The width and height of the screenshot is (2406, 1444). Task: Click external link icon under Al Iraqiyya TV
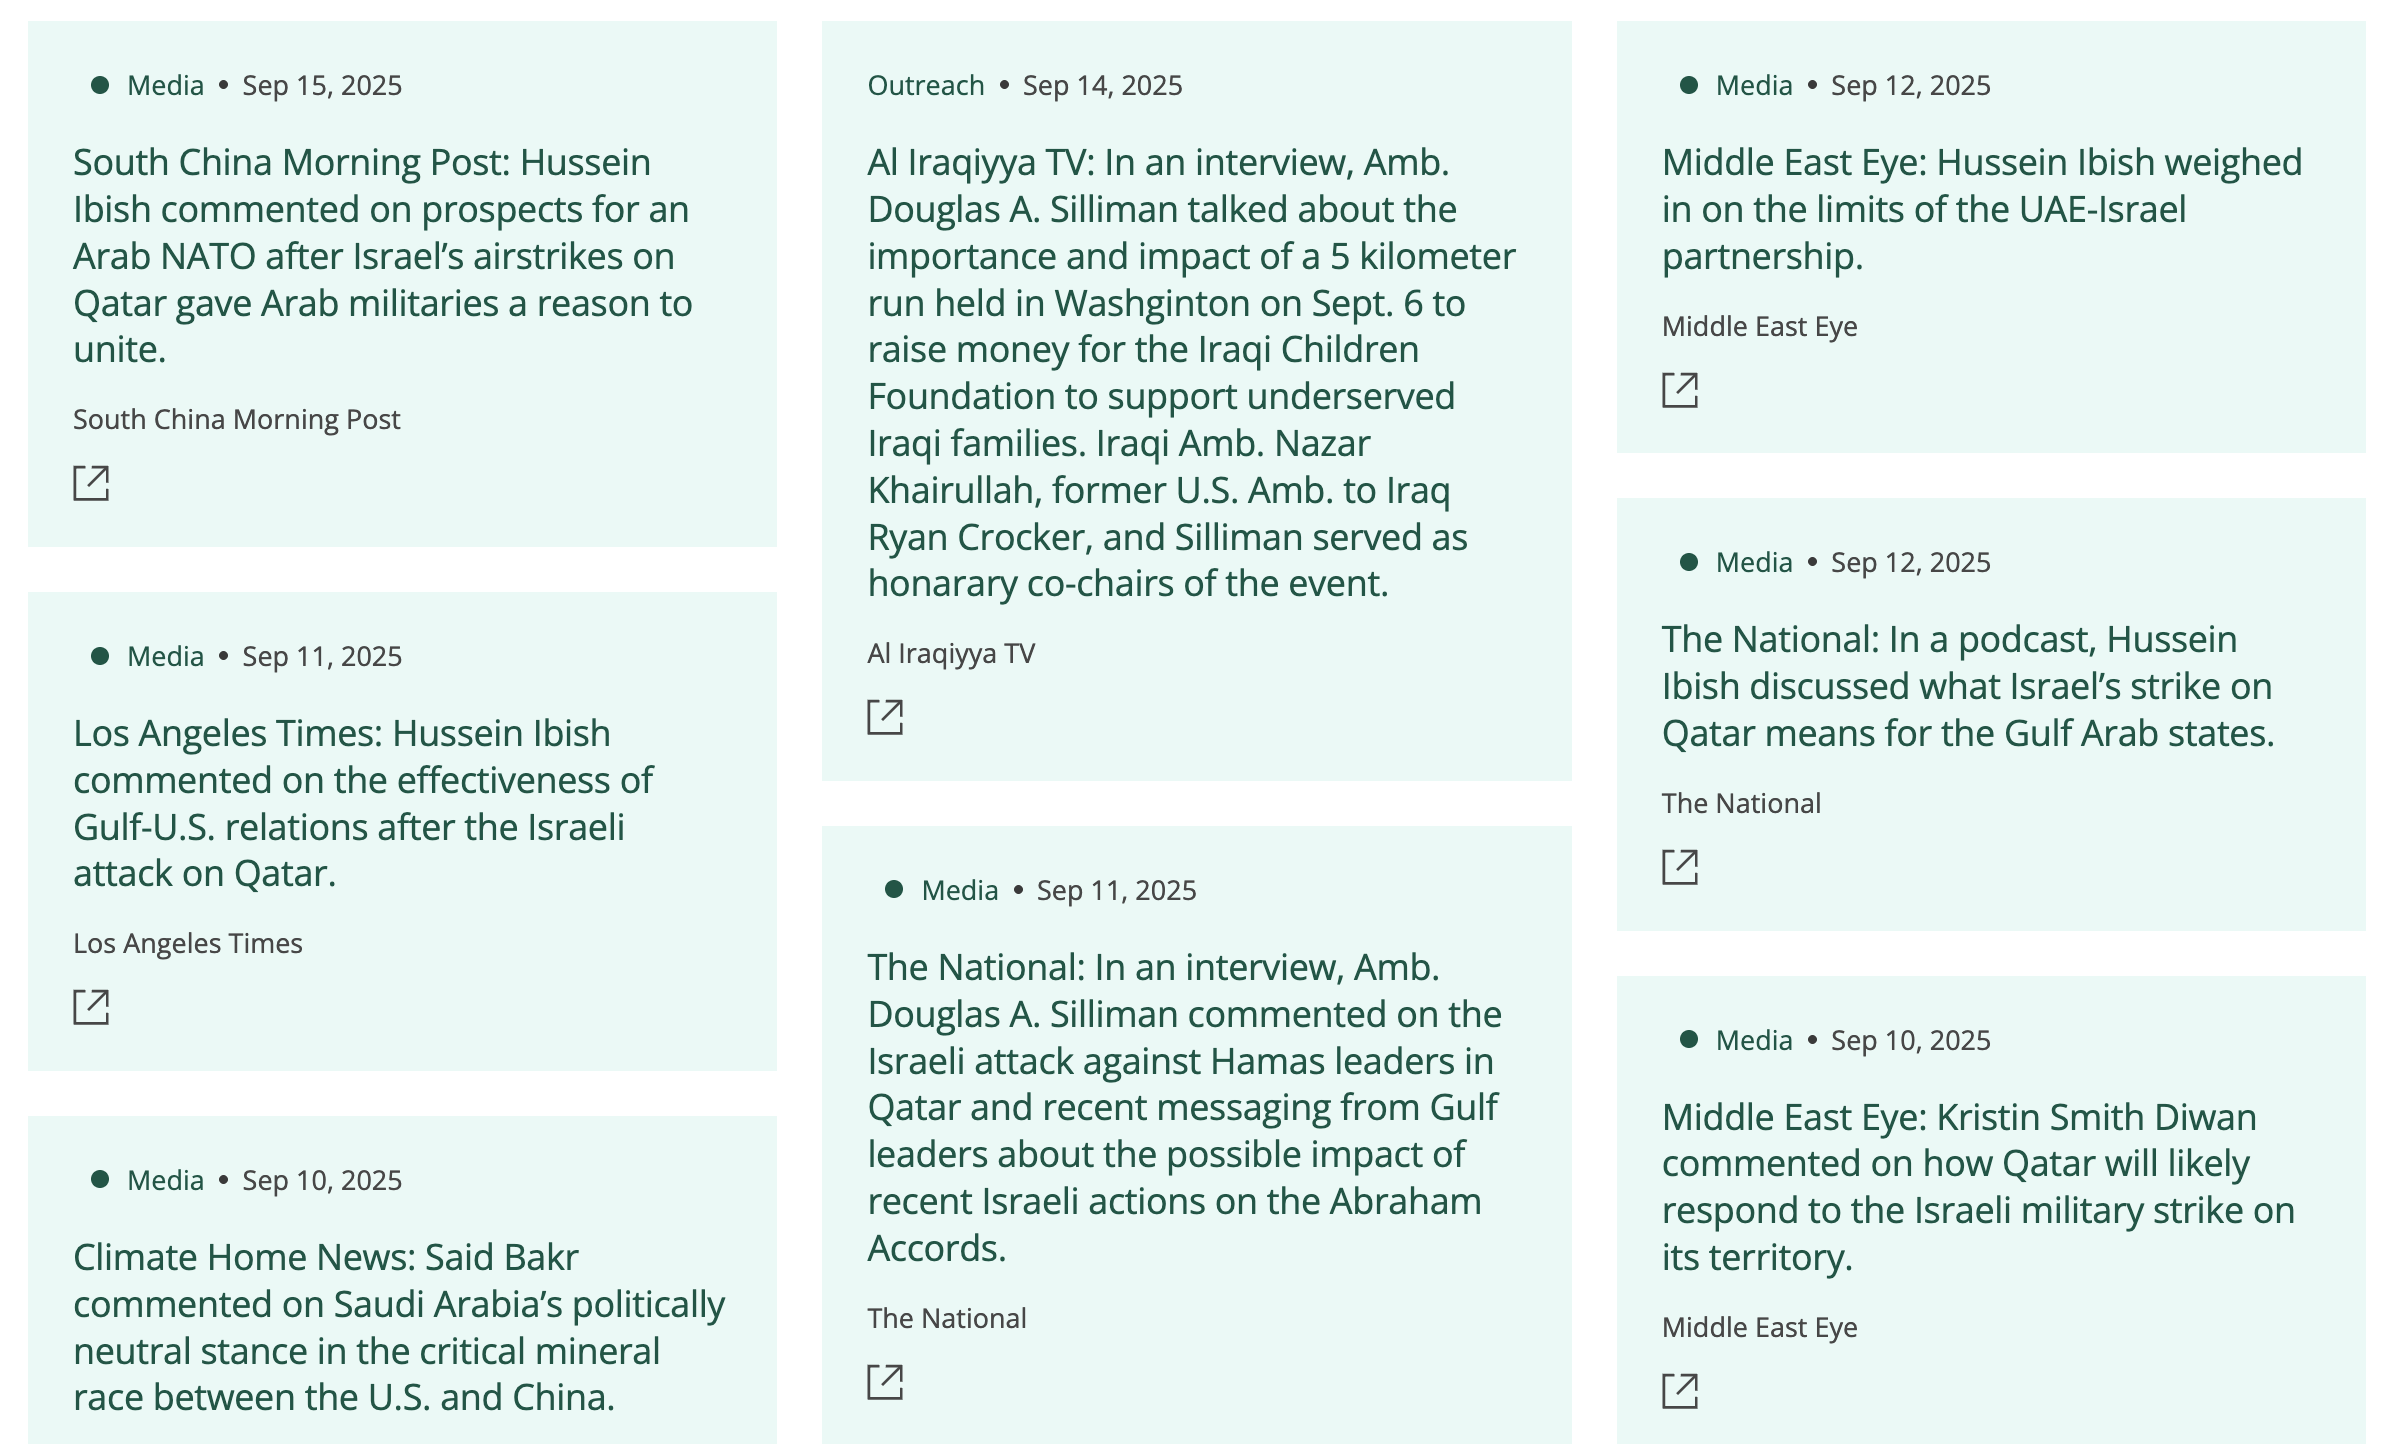coord(885,717)
